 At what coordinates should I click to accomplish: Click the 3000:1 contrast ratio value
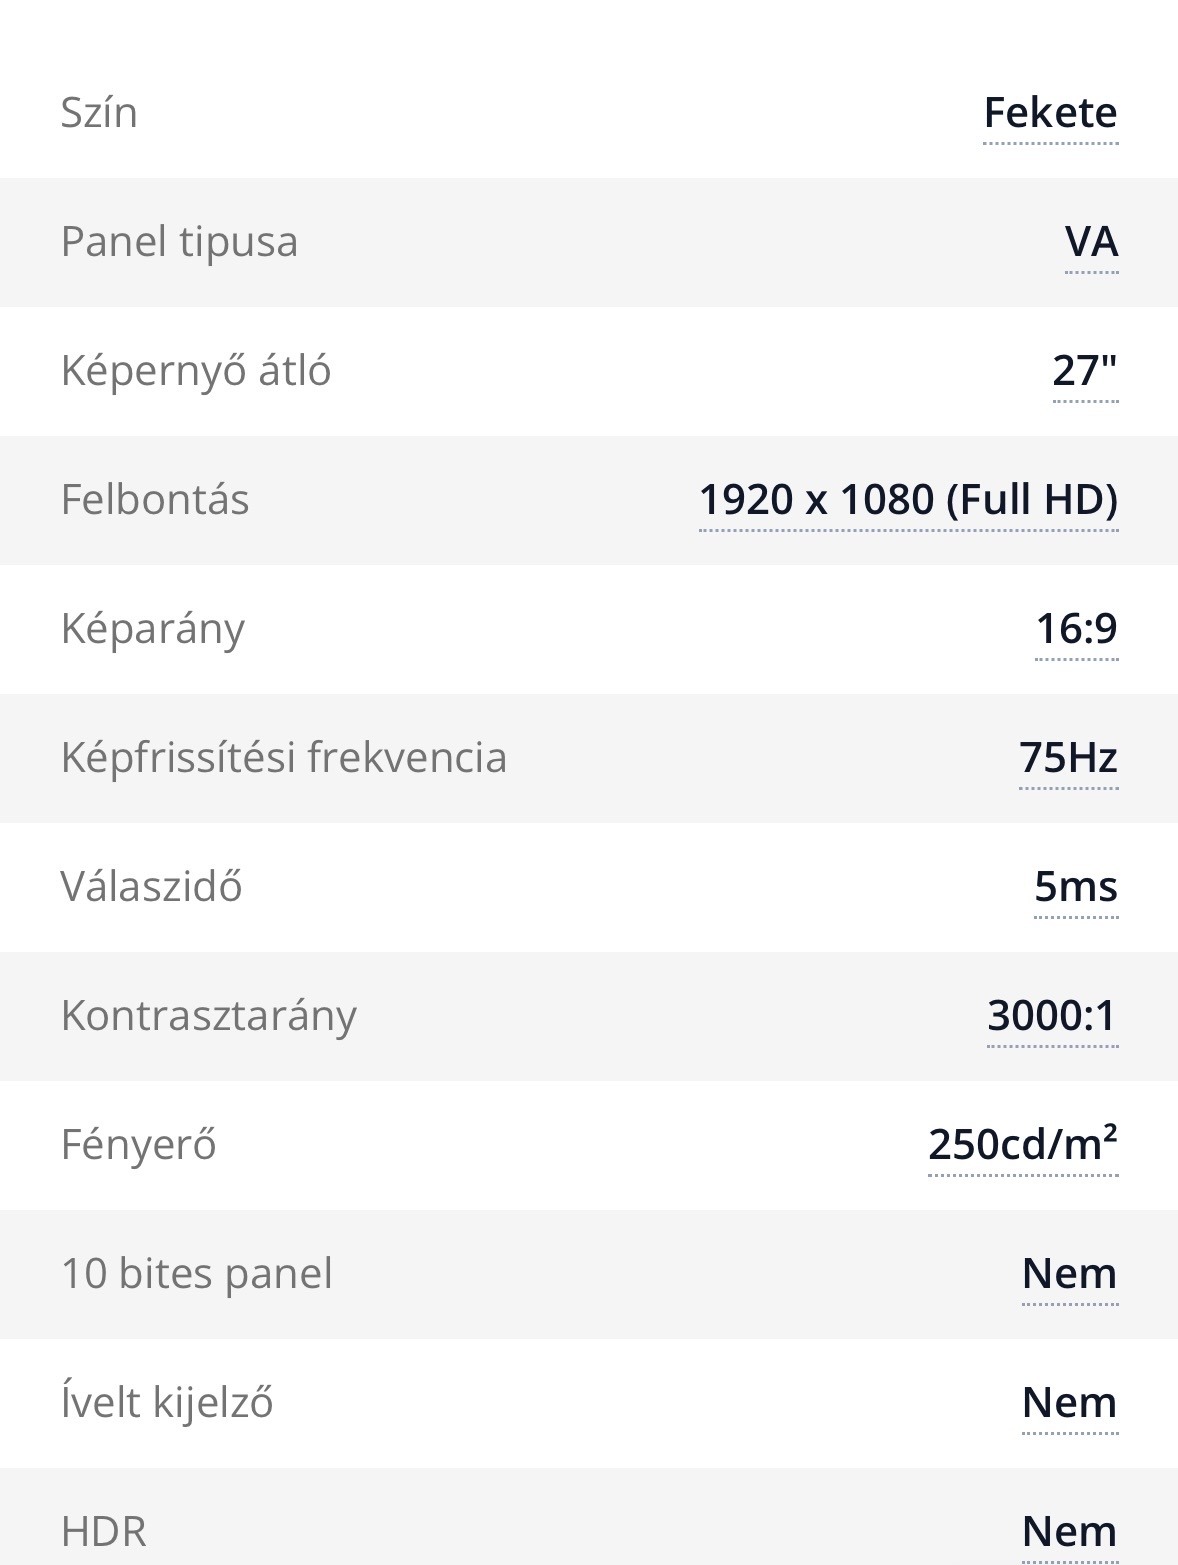[x=1052, y=1016]
